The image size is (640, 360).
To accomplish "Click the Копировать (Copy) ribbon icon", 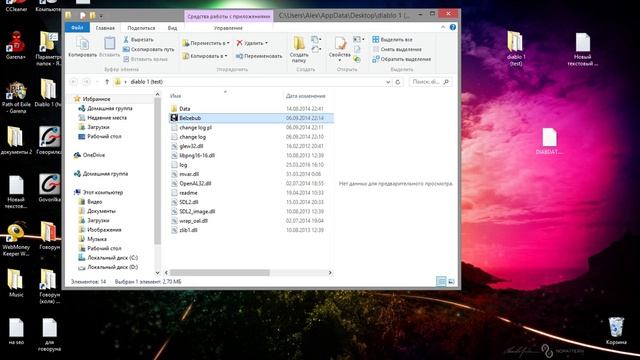I will click(82, 47).
